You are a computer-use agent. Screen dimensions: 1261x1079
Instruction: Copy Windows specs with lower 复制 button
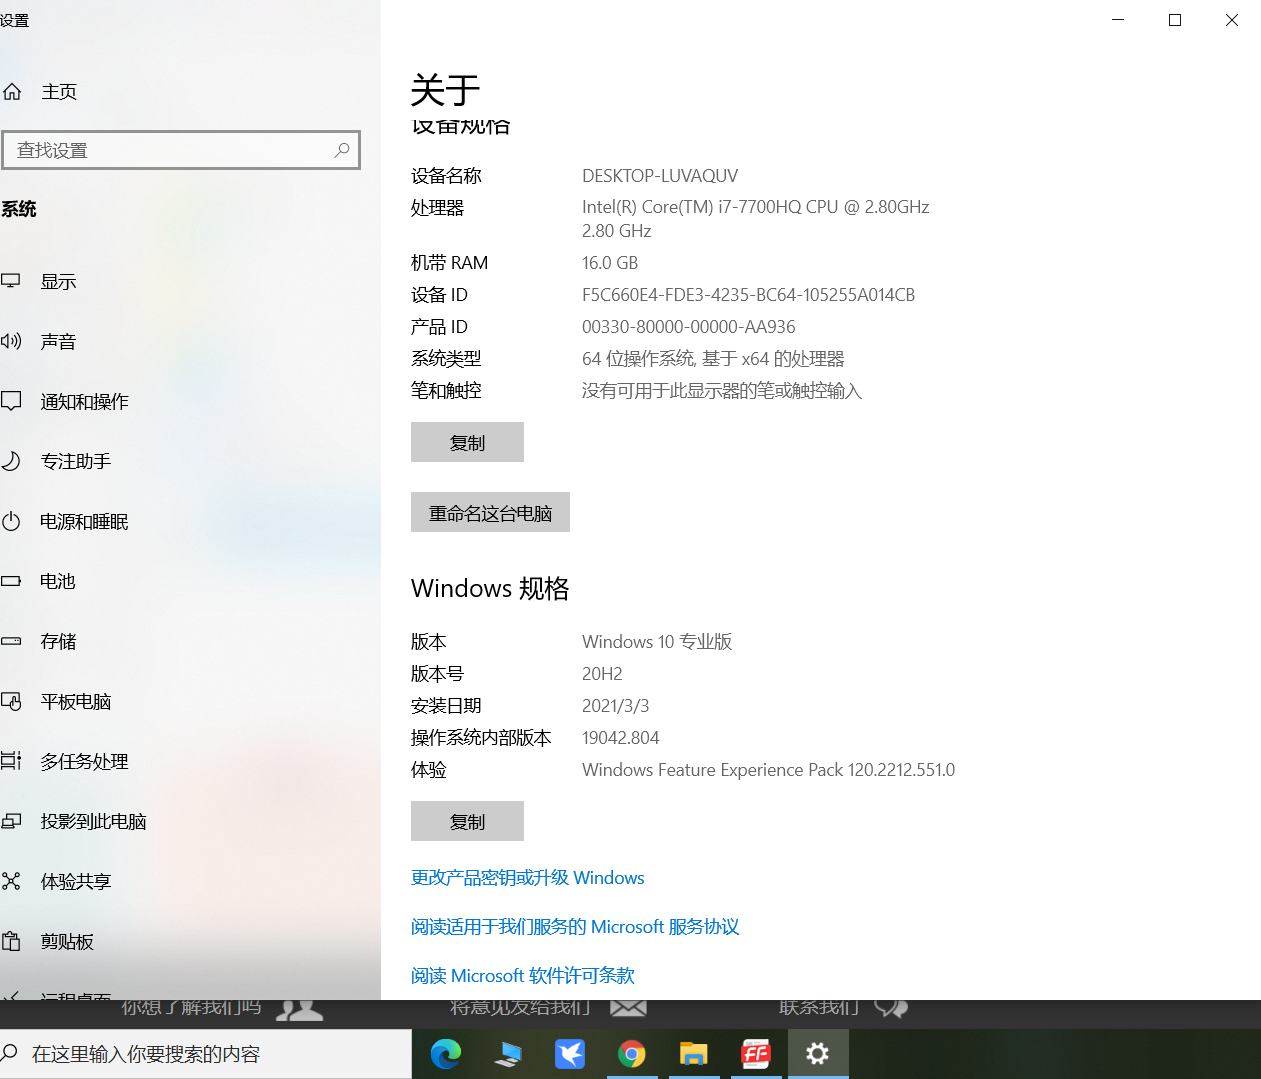coord(467,821)
